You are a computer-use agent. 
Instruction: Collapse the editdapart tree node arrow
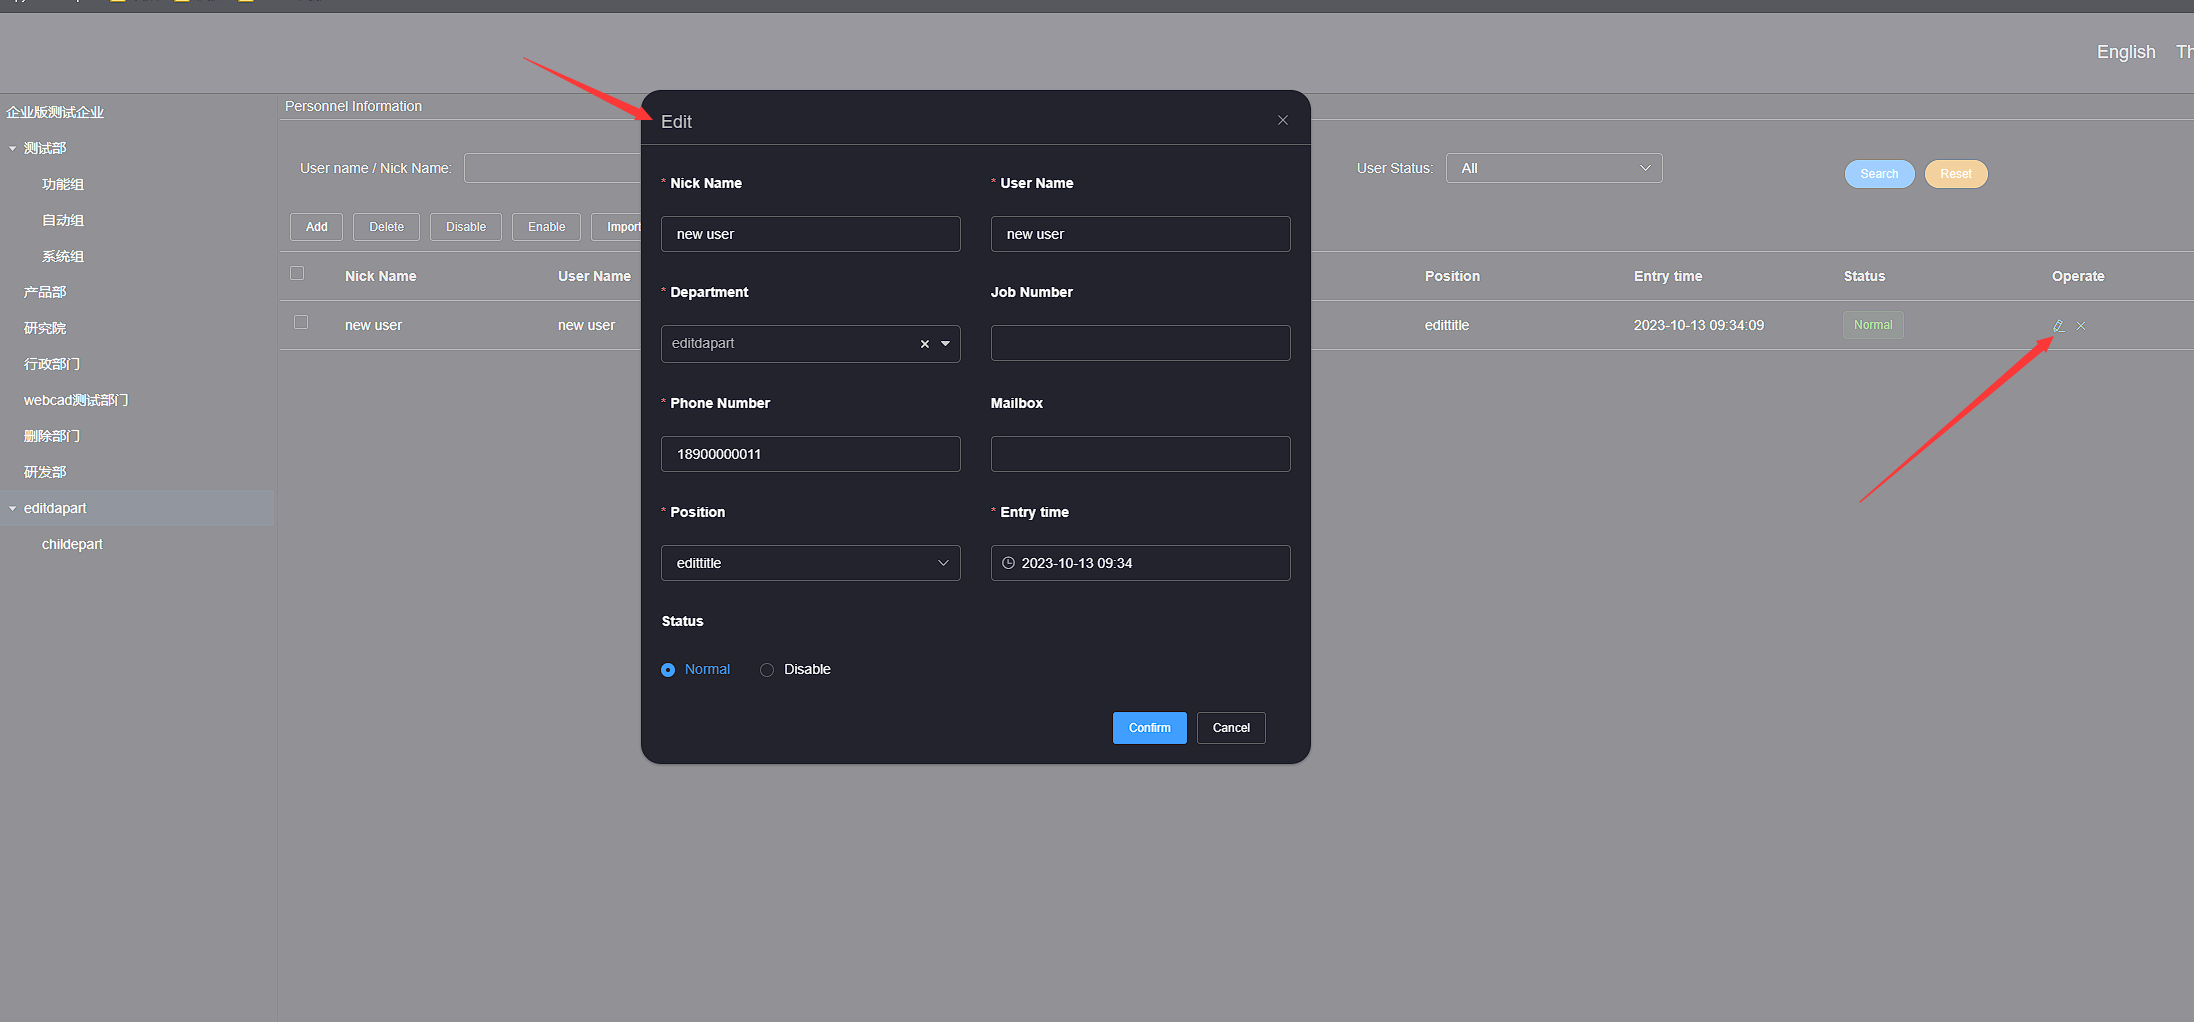click(x=13, y=508)
